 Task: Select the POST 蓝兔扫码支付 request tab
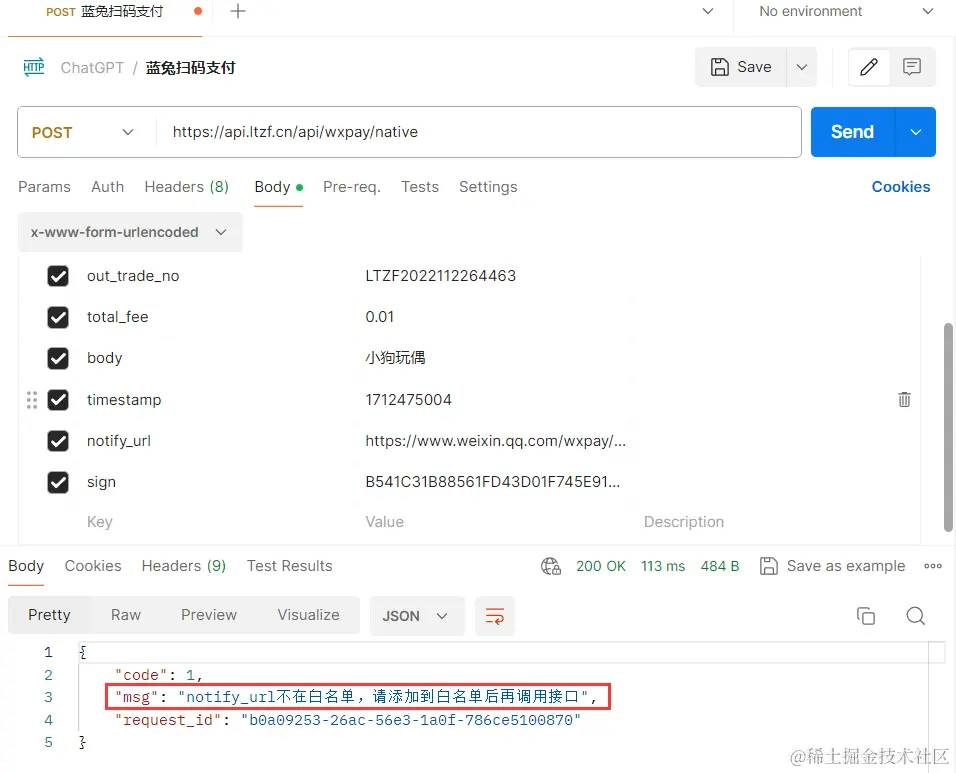click(x=104, y=12)
